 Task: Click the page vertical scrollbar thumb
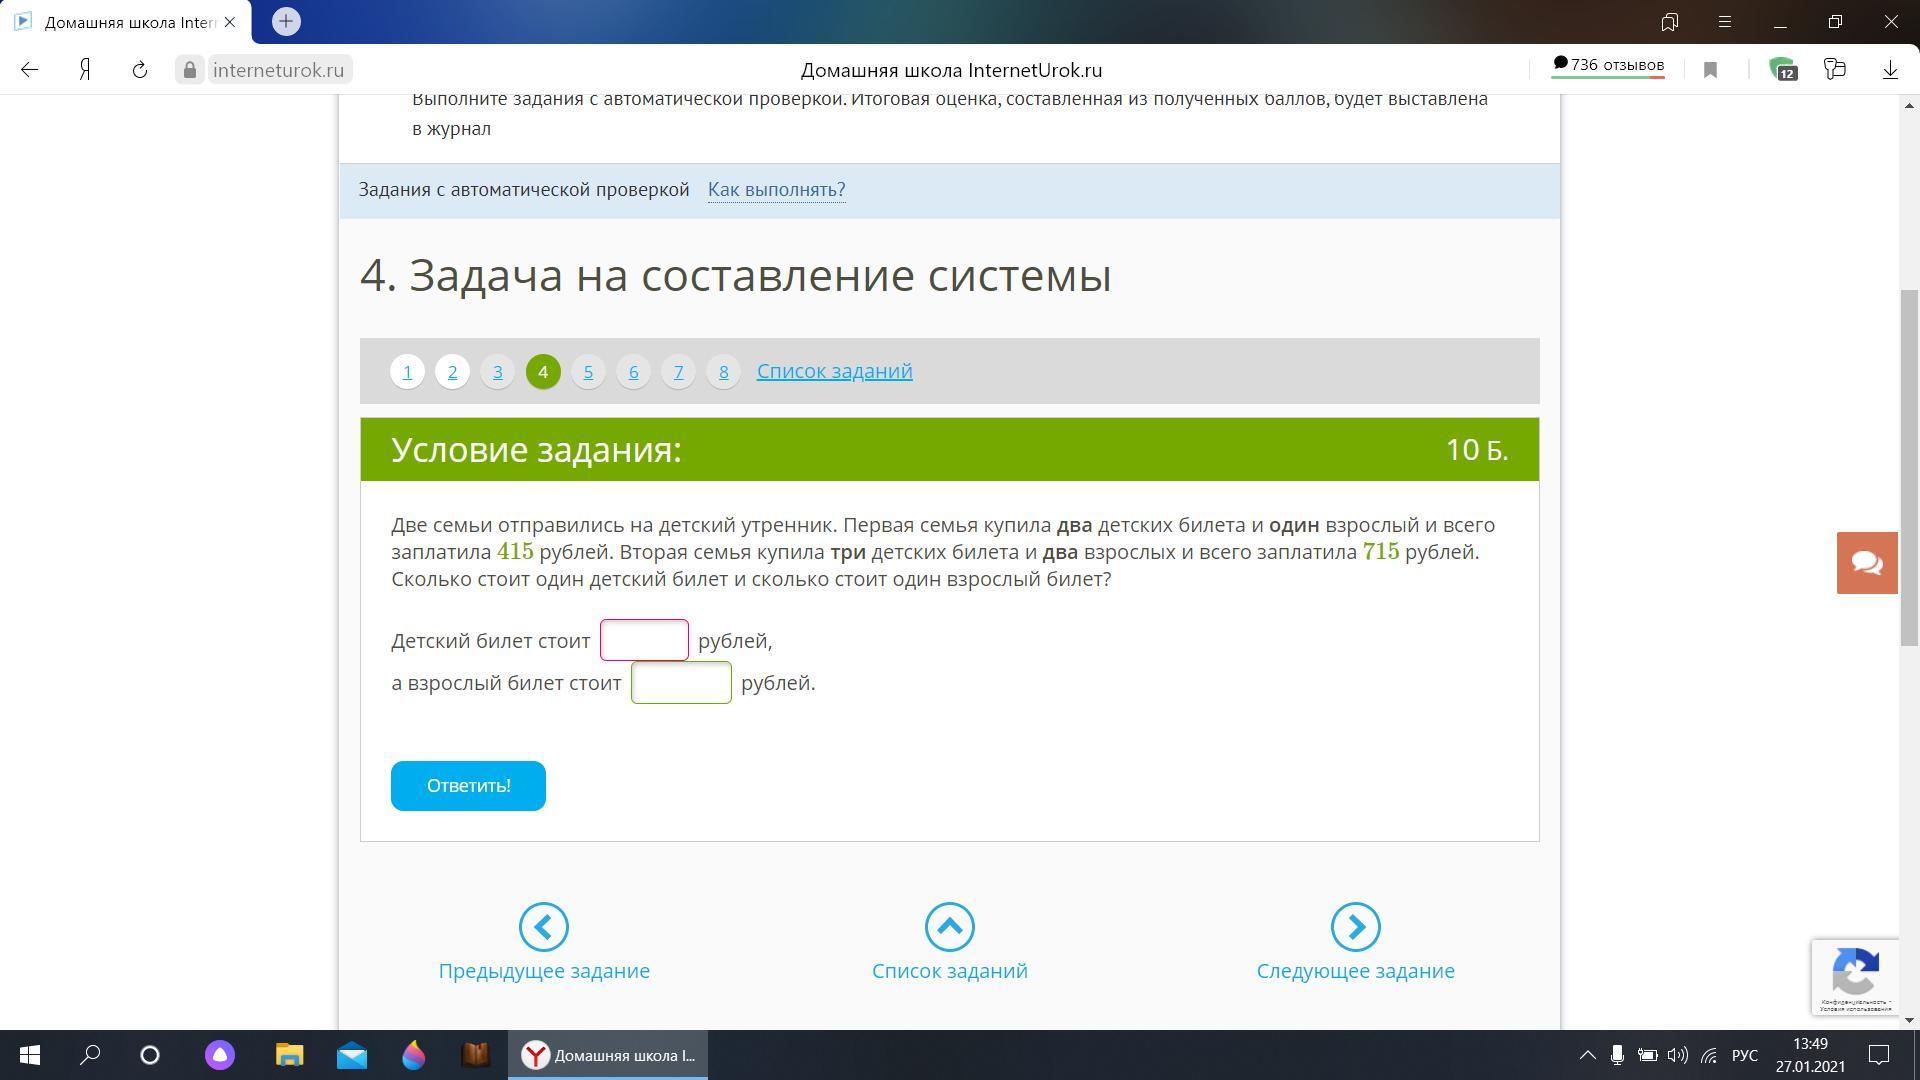(x=1909, y=467)
